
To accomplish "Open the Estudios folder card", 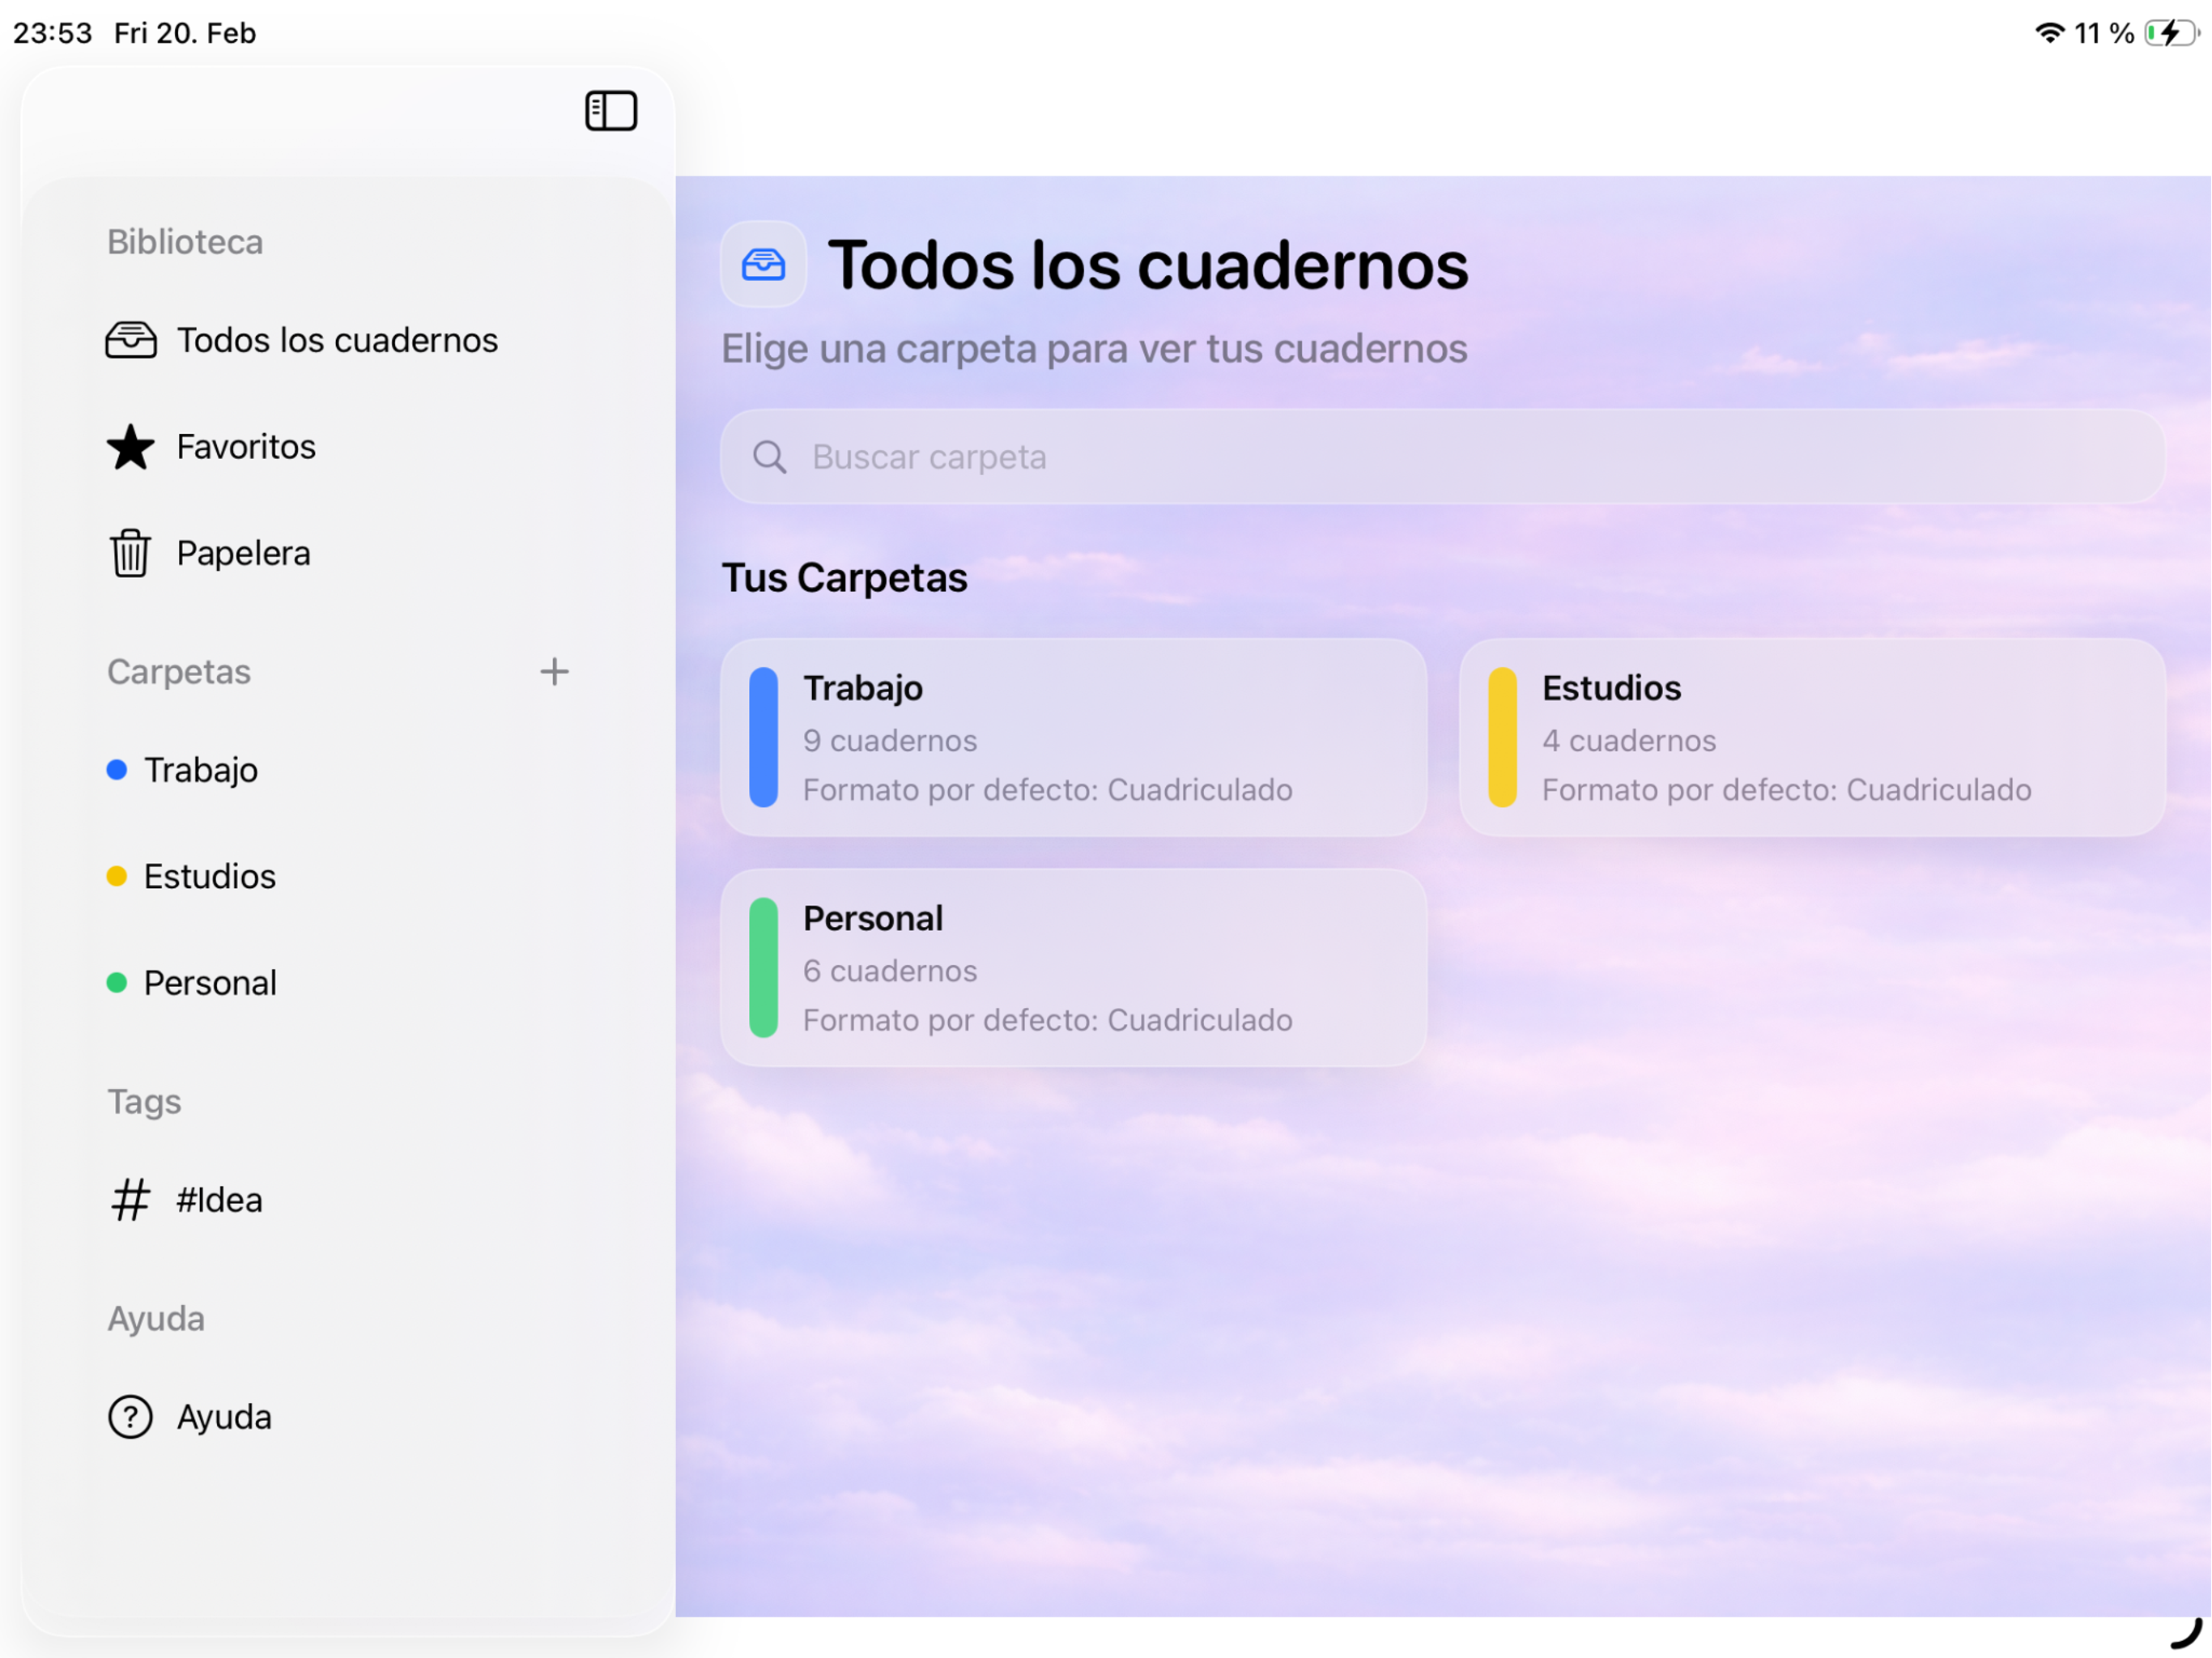I will tap(1812, 737).
